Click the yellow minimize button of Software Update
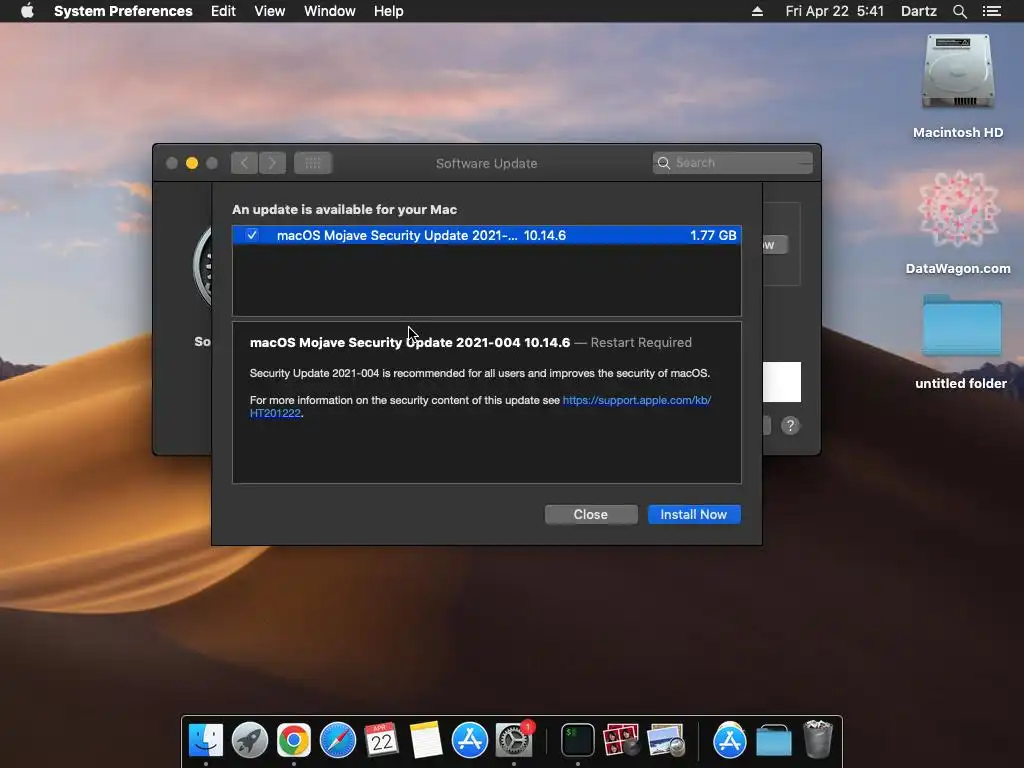Viewport: 1024px width, 768px height. [x=192, y=163]
